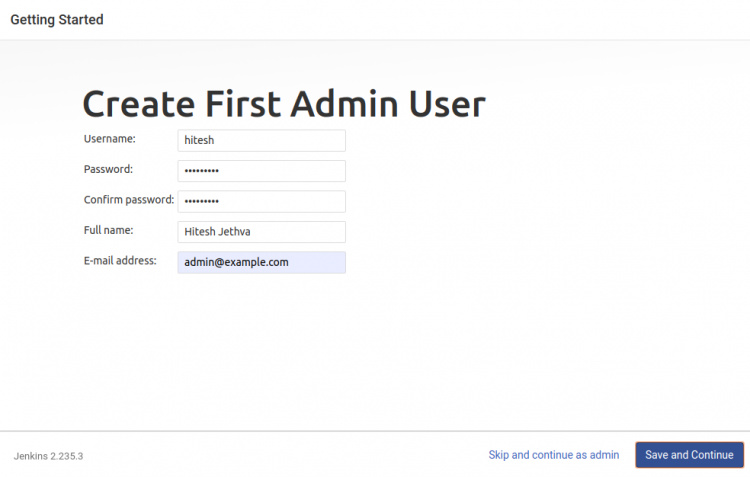The image size is (750, 477).
Task: Click the Username input field
Action: (x=261, y=141)
